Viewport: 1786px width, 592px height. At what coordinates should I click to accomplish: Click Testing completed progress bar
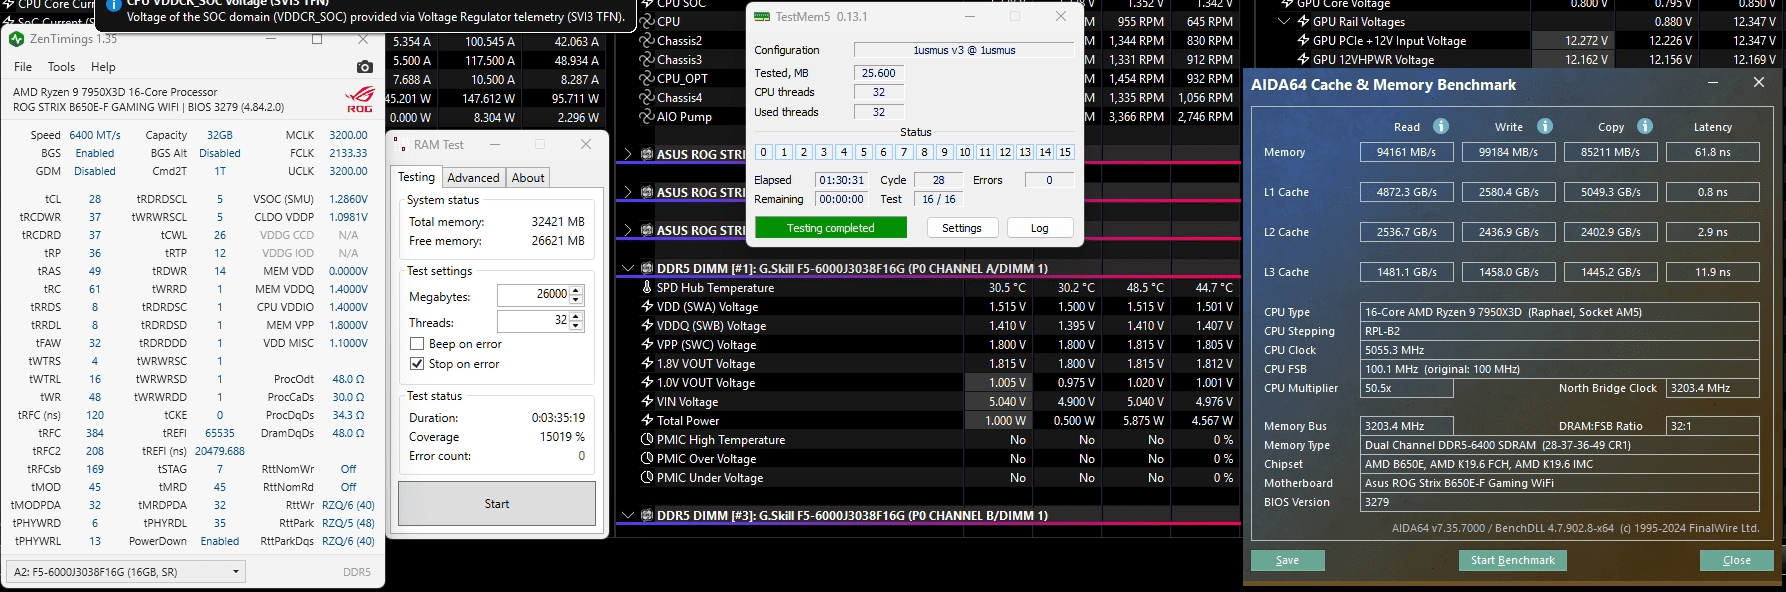(831, 228)
